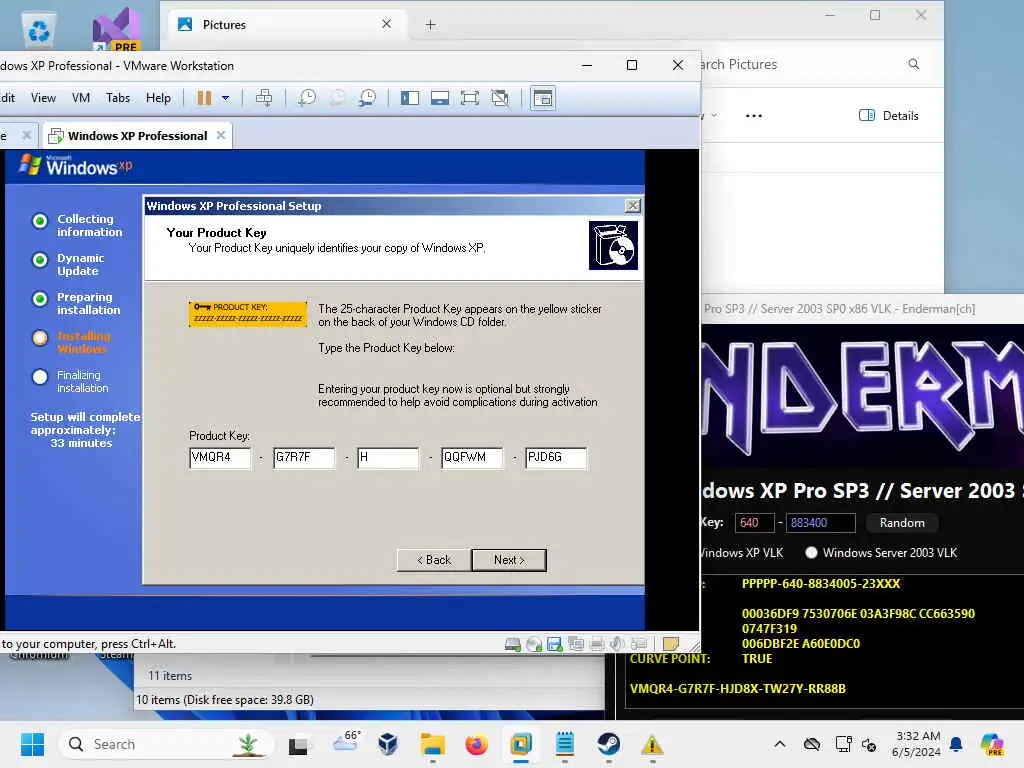Open the Notepad taskbar icon
The height and width of the screenshot is (768, 1024).
coord(565,744)
